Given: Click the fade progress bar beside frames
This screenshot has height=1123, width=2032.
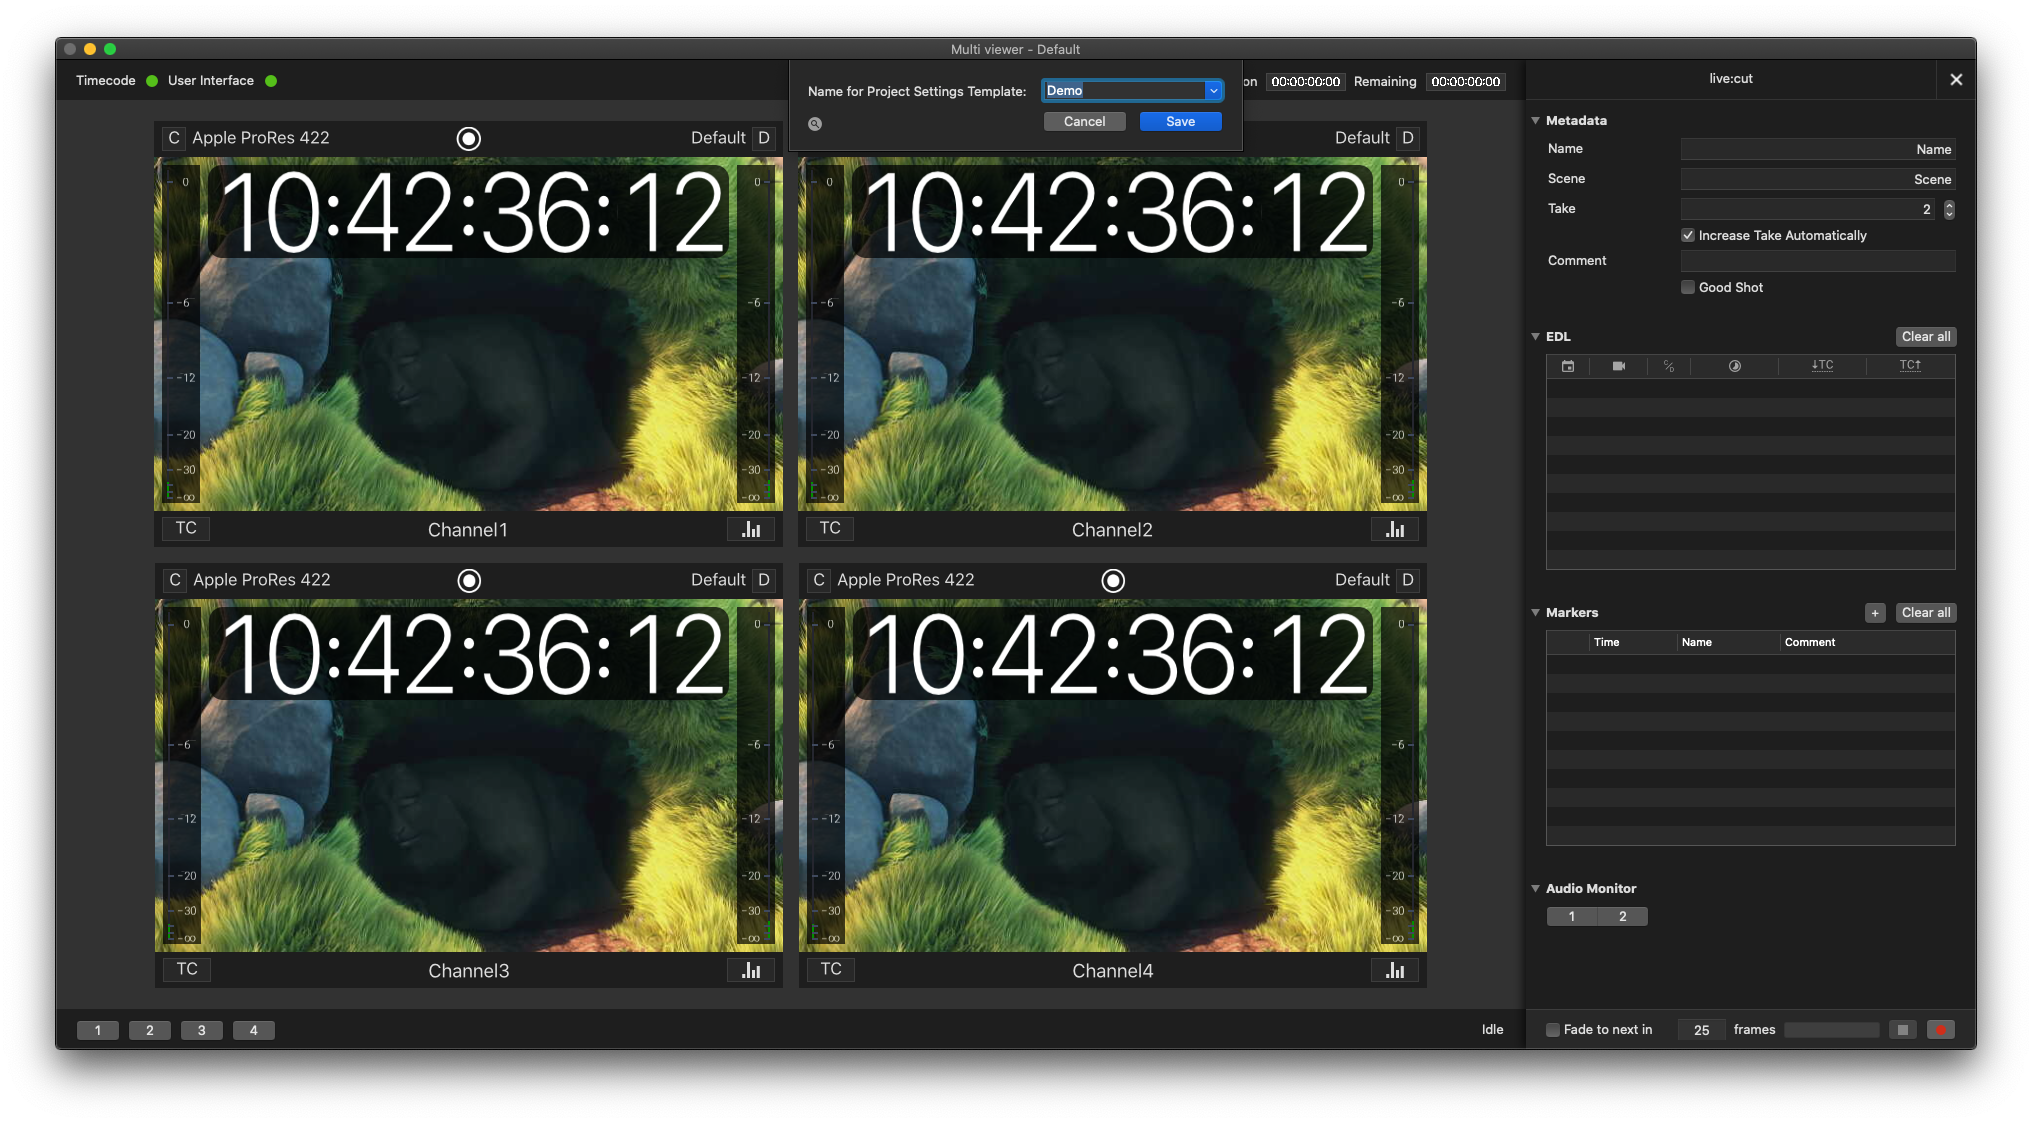Looking at the screenshot, I should click(1832, 1030).
